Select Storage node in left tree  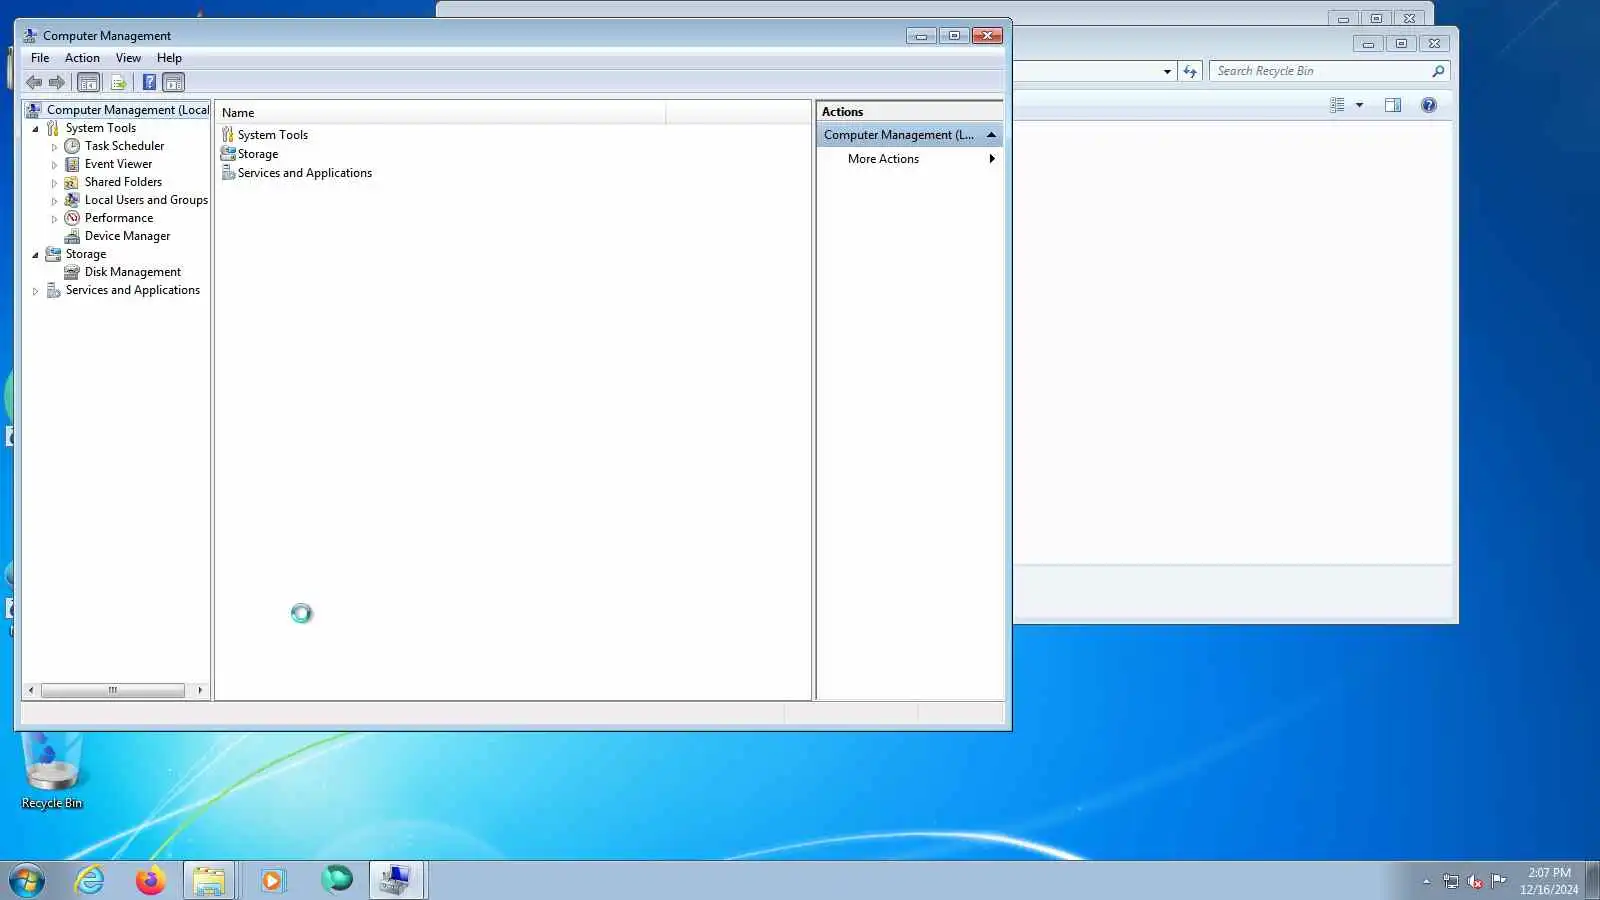coord(85,254)
